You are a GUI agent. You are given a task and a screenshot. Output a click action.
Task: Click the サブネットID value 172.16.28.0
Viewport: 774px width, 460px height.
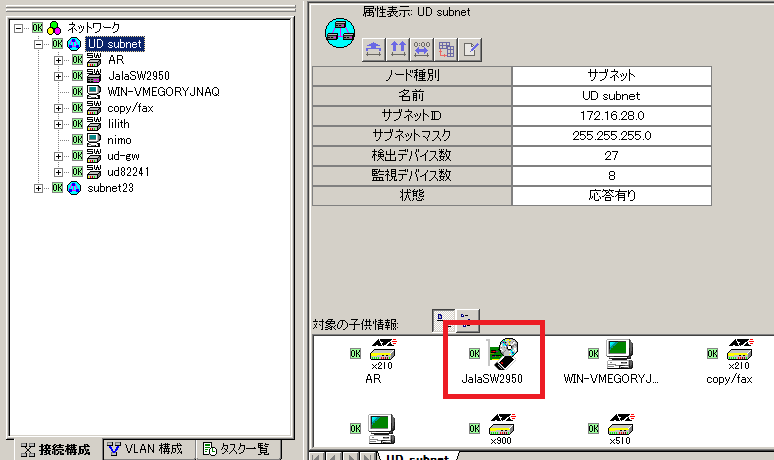(612, 115)
